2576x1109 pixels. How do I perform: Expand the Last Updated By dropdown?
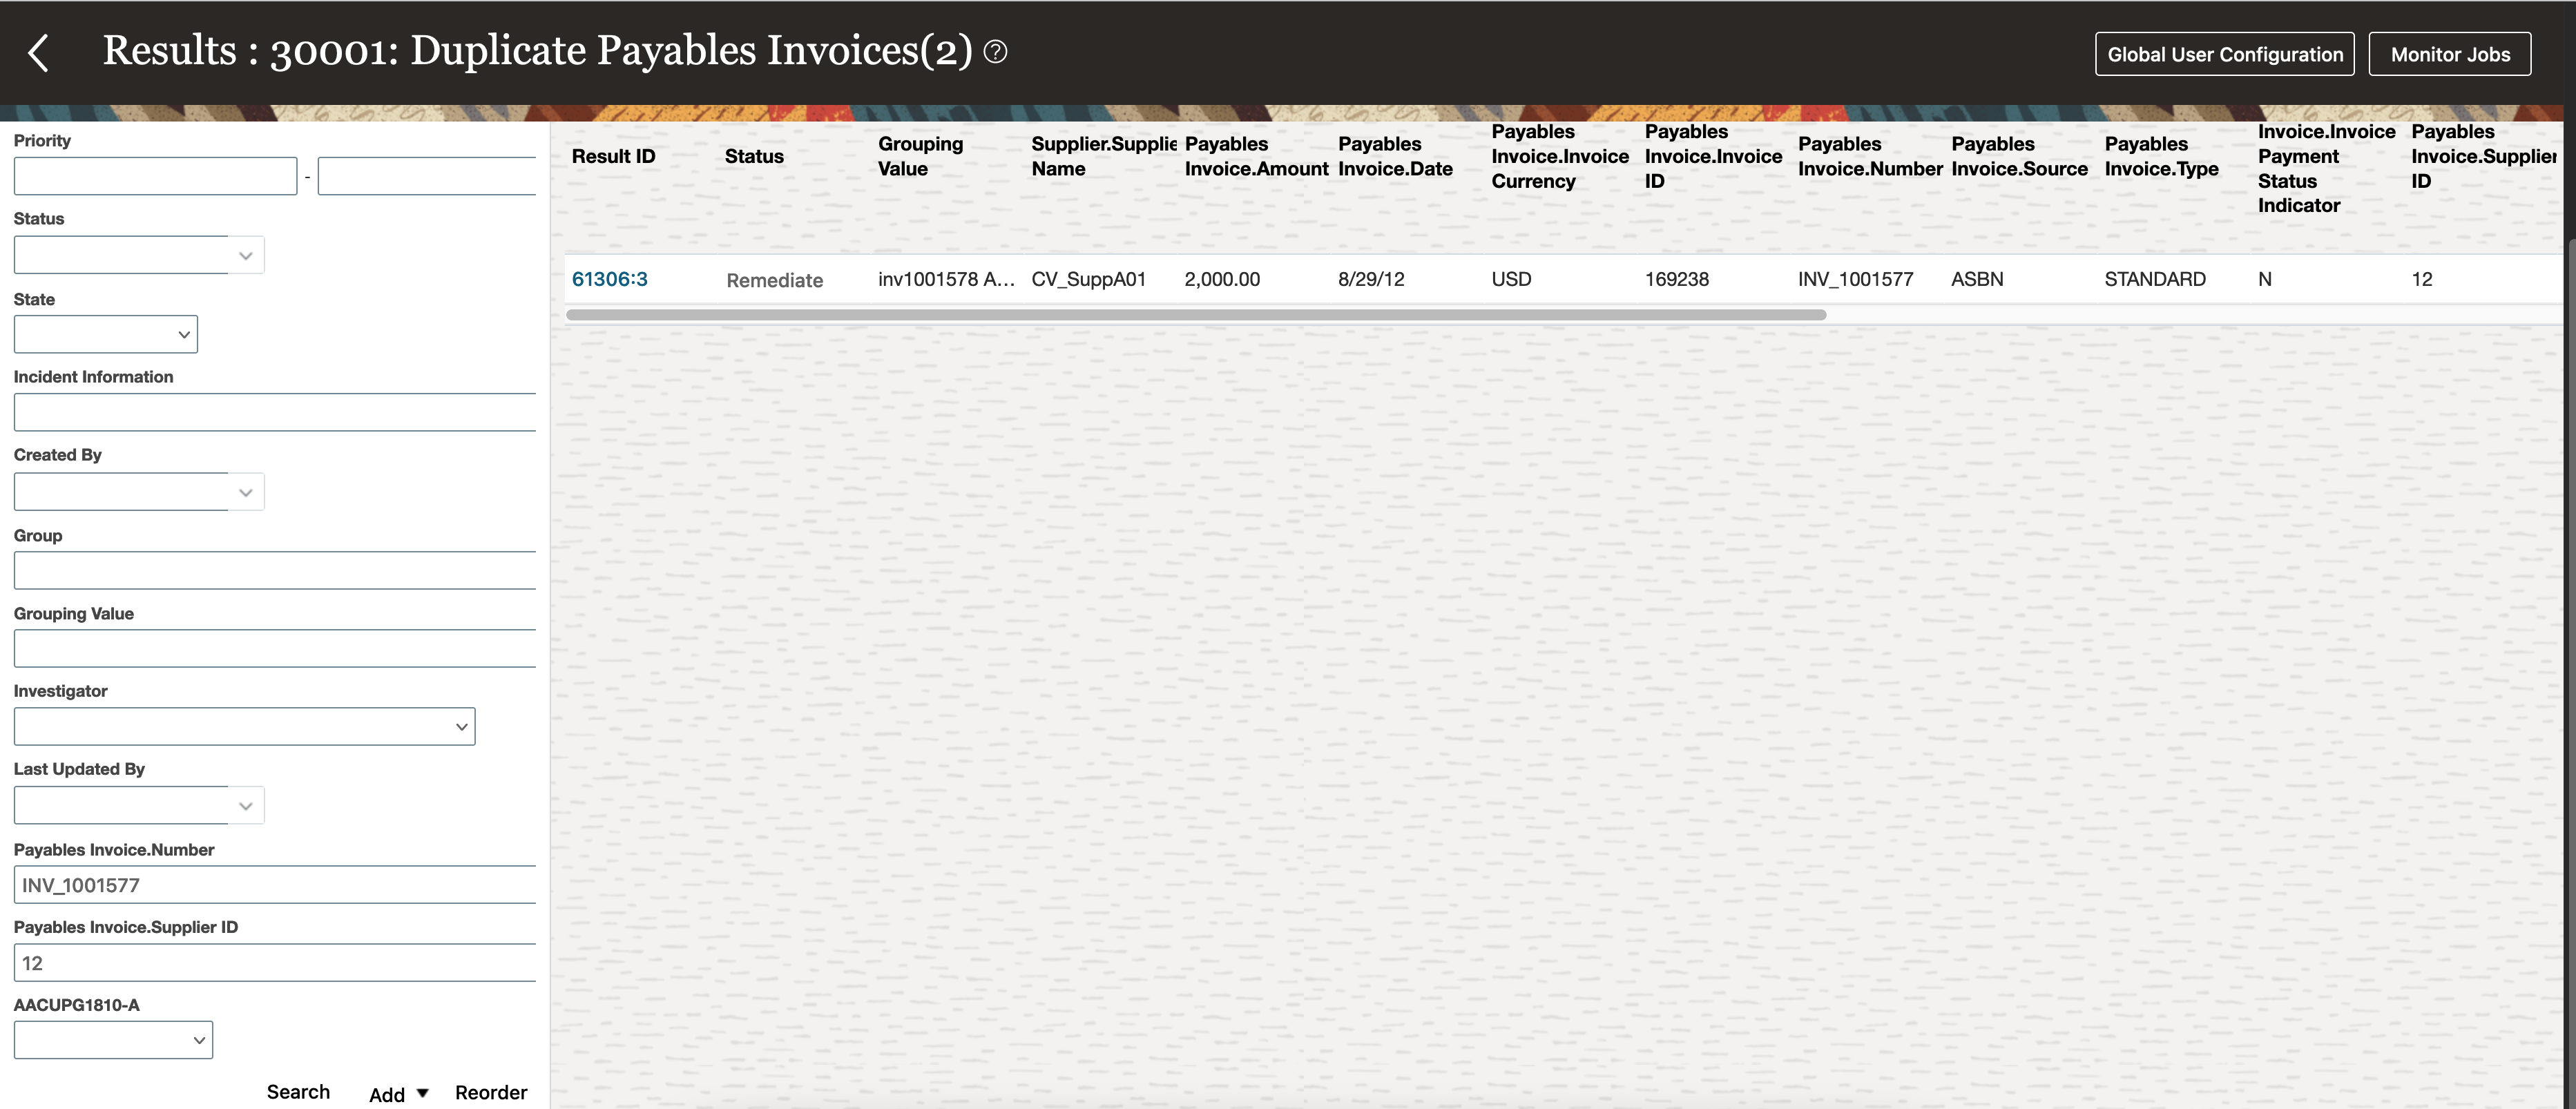[245, 806]
